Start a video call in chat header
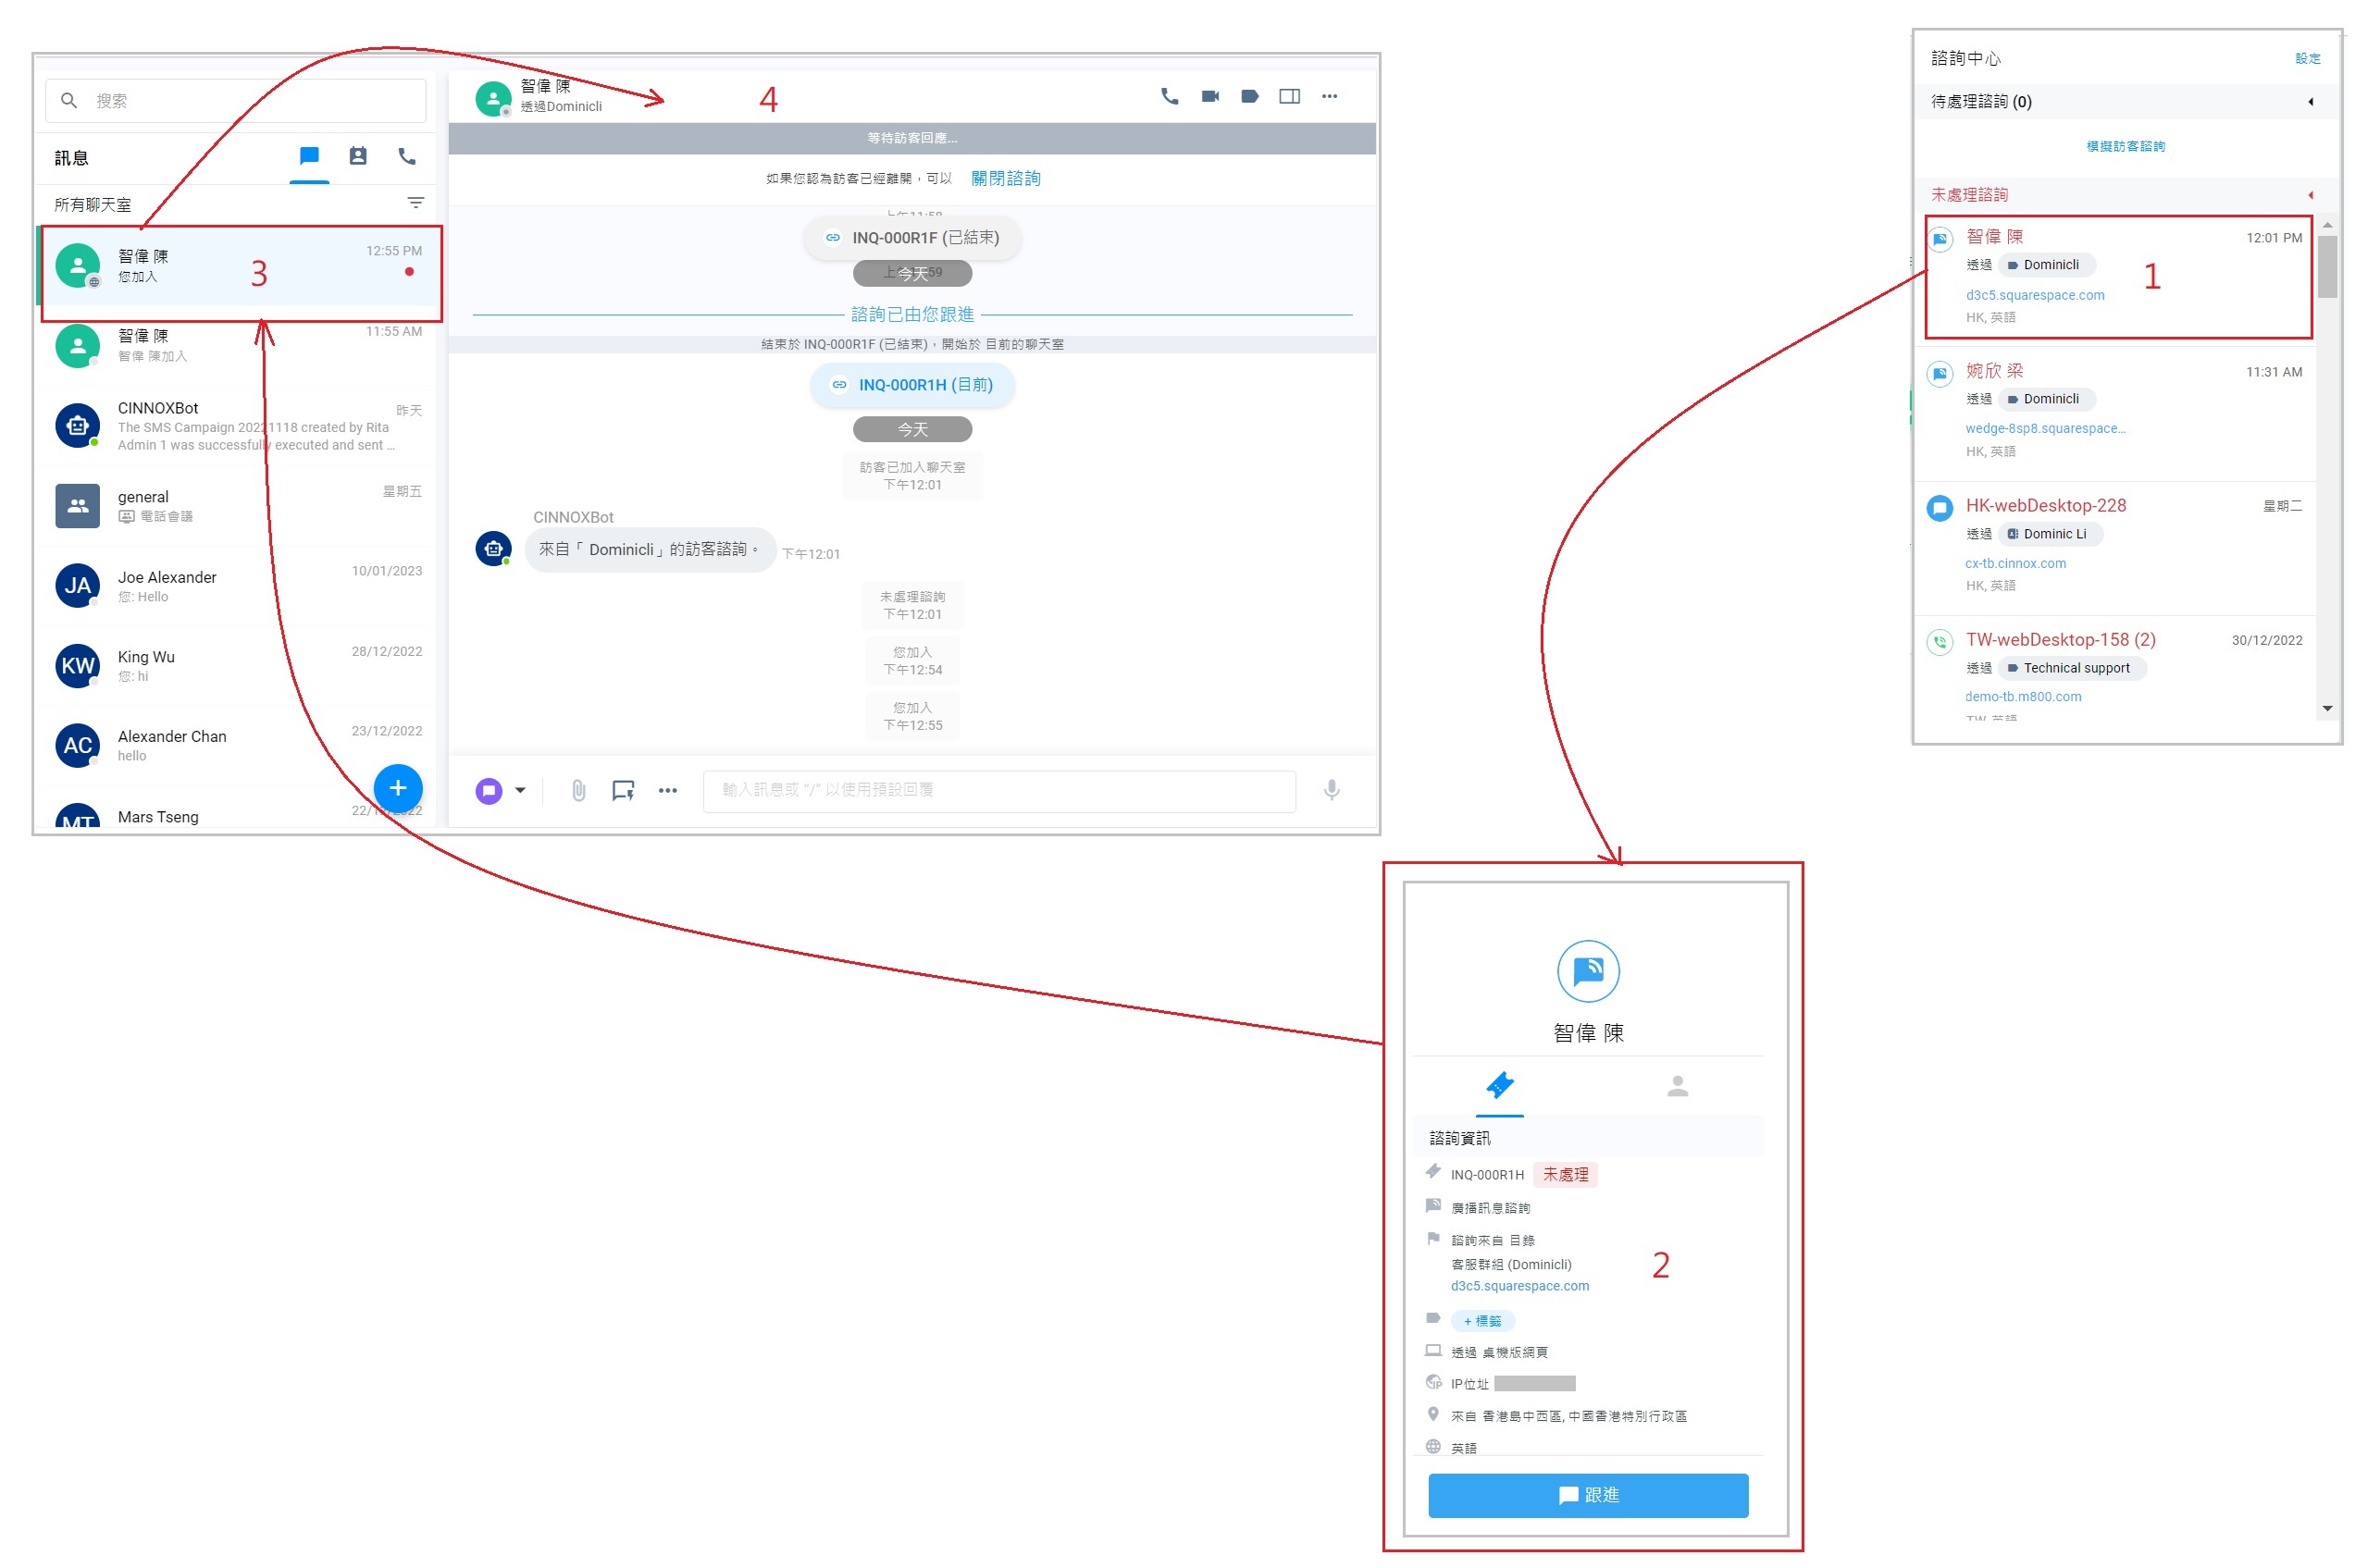This screenshot has height=1568, width=2380. [1210, 96]
